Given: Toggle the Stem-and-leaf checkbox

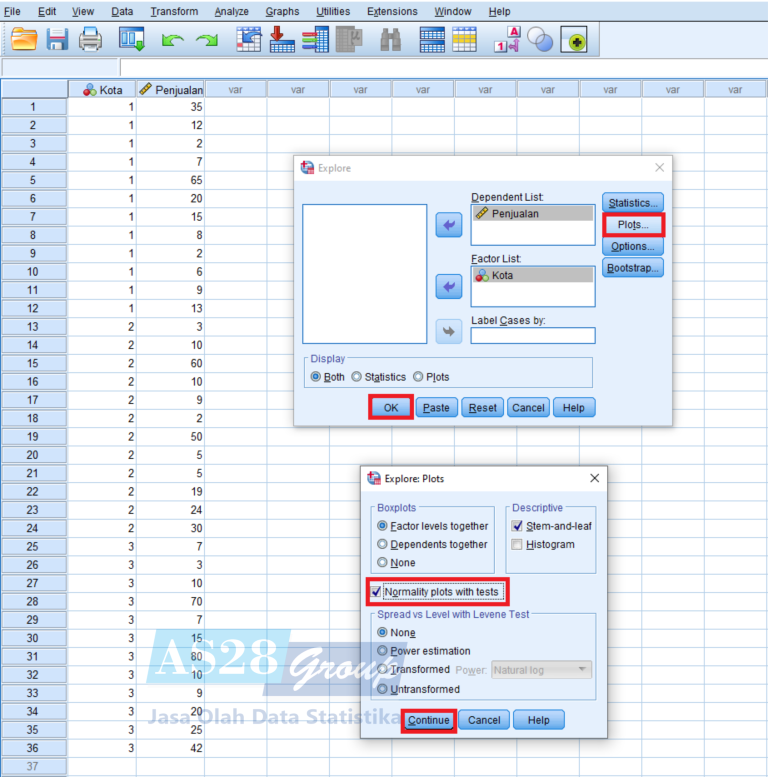Looking at the screenshot, I should [x=517, y=526].
